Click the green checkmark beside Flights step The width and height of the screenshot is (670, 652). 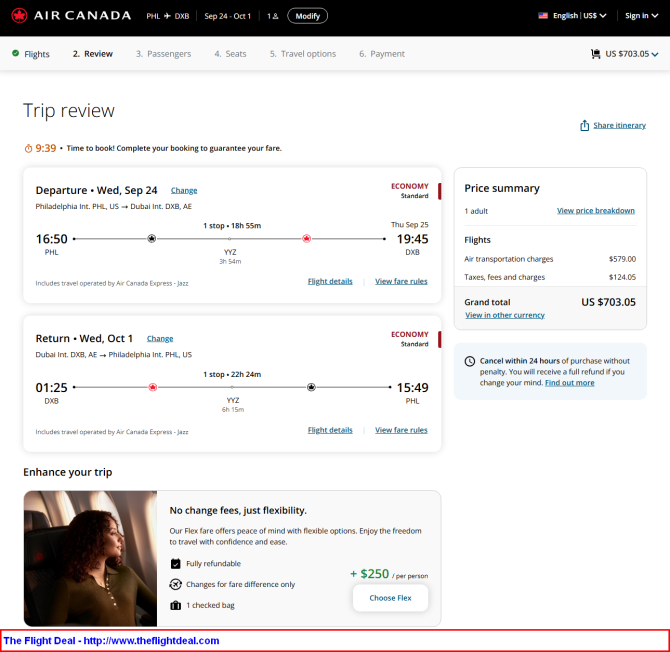pos(16,53)
